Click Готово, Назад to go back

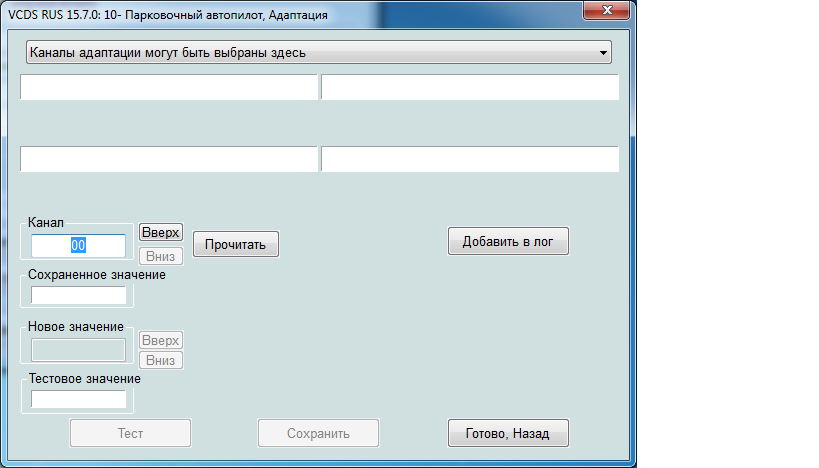508,433
